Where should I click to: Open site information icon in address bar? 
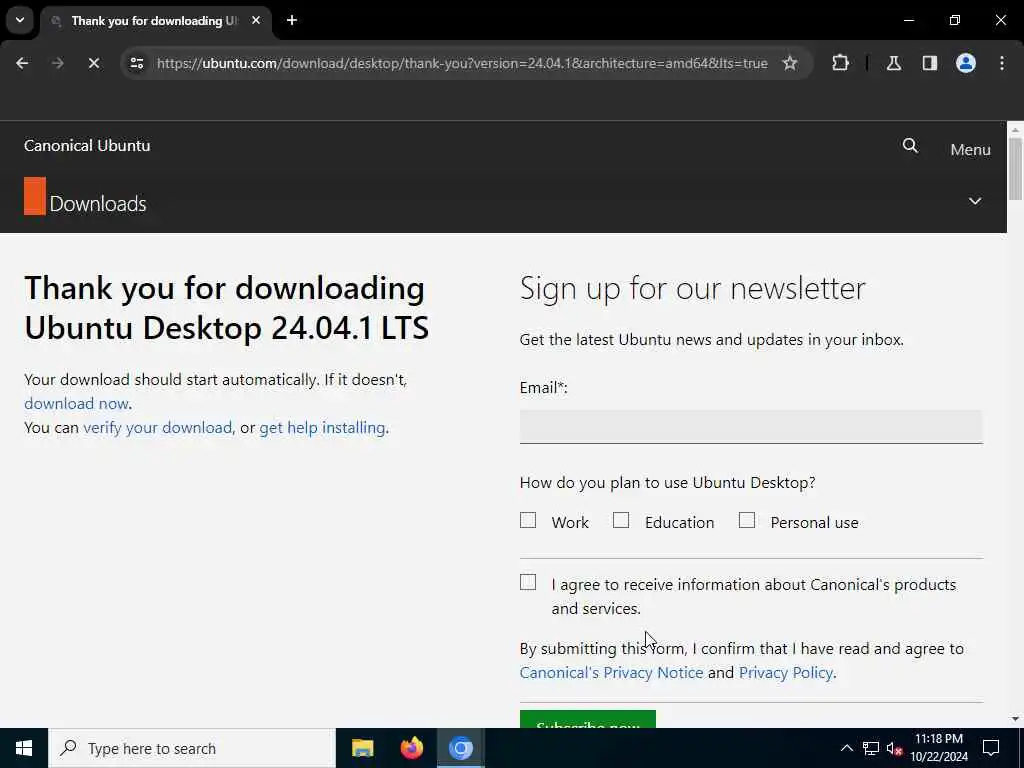coord(136,63)
